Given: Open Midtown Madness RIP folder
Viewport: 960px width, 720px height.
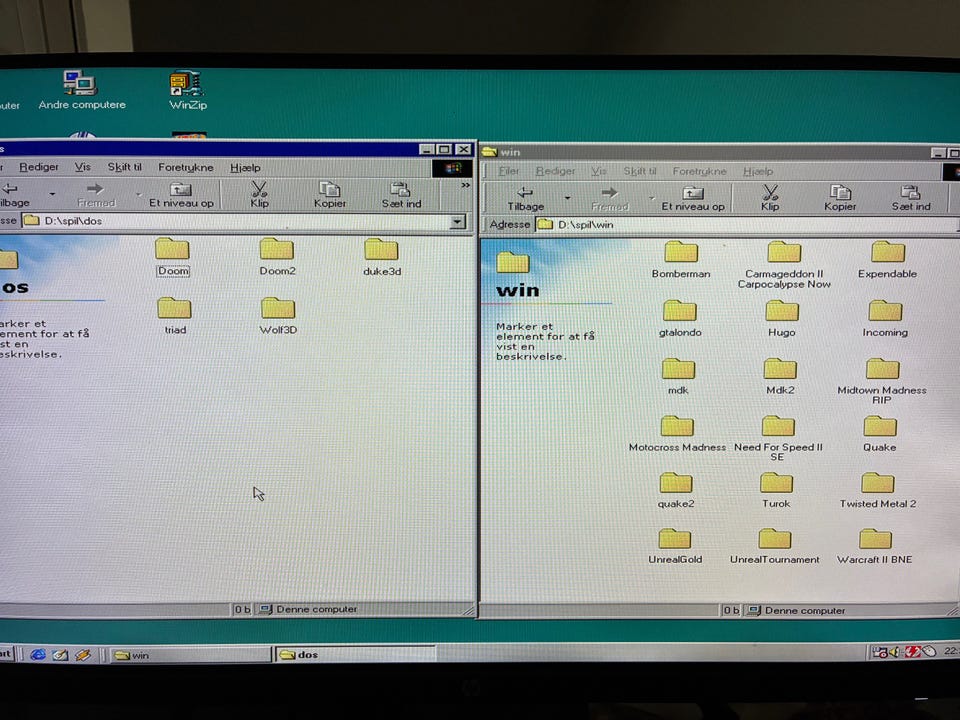Looking at the screenshot, I should point(882,381).
